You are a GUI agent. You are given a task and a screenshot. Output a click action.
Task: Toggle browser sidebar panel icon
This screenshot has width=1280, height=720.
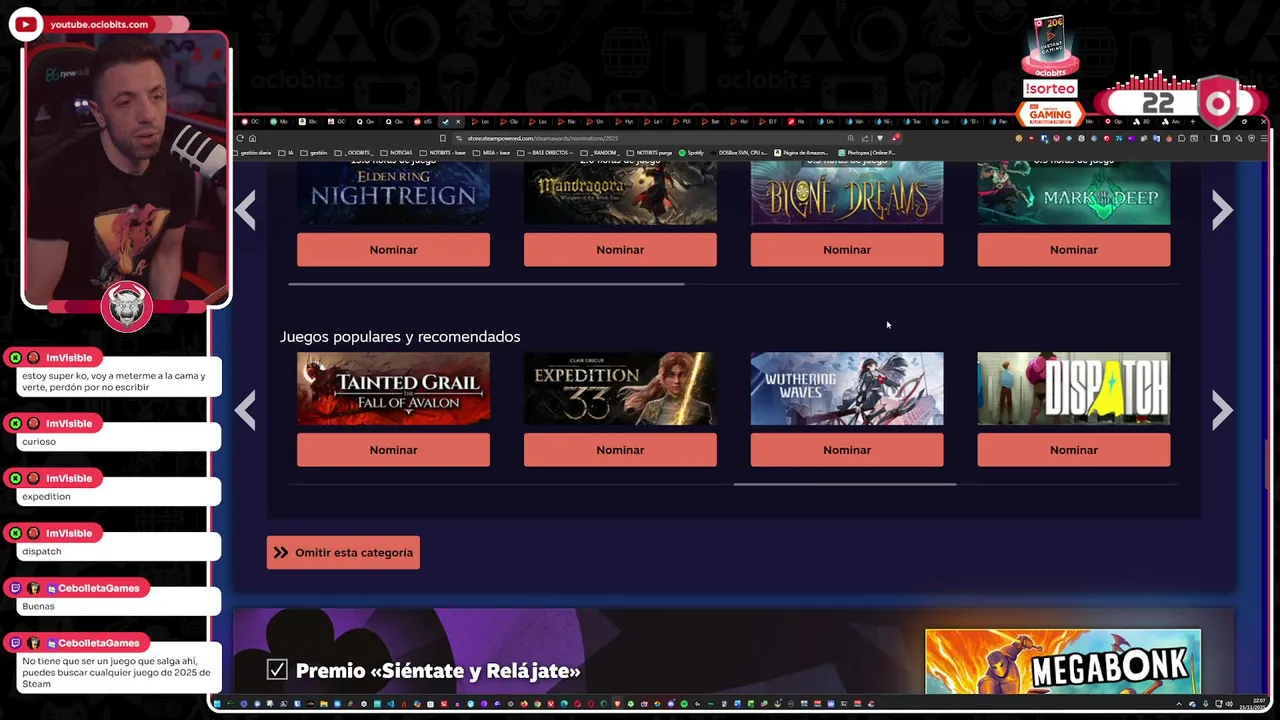pyautogui.click(x=1213, y=138)
